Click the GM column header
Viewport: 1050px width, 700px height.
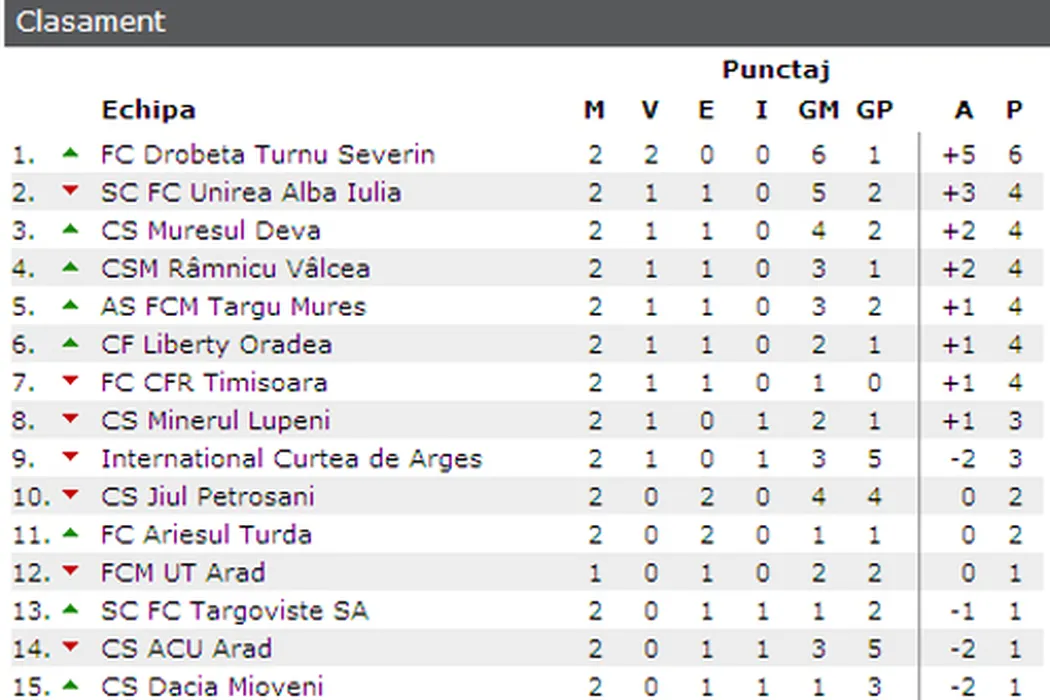click(818, 110)
